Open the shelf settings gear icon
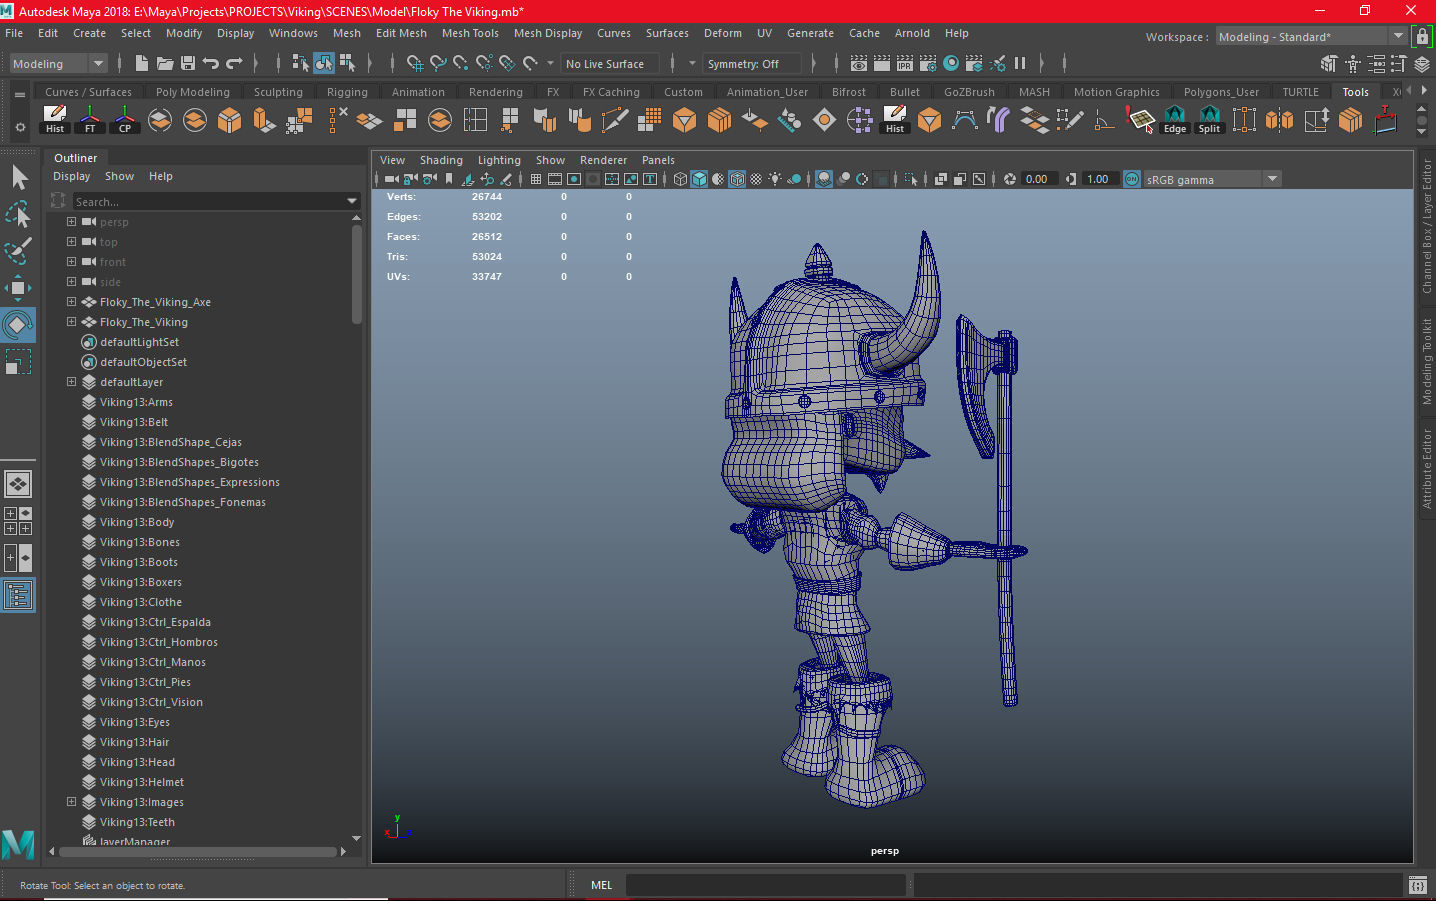Image resolution: width=1436 pixels, height=901 pixels. click(20, 128)
